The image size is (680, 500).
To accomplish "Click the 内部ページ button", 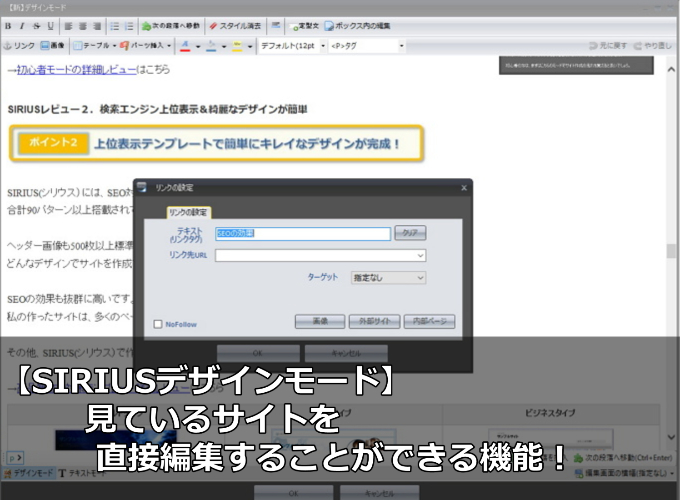I will (x=429, y=321).
